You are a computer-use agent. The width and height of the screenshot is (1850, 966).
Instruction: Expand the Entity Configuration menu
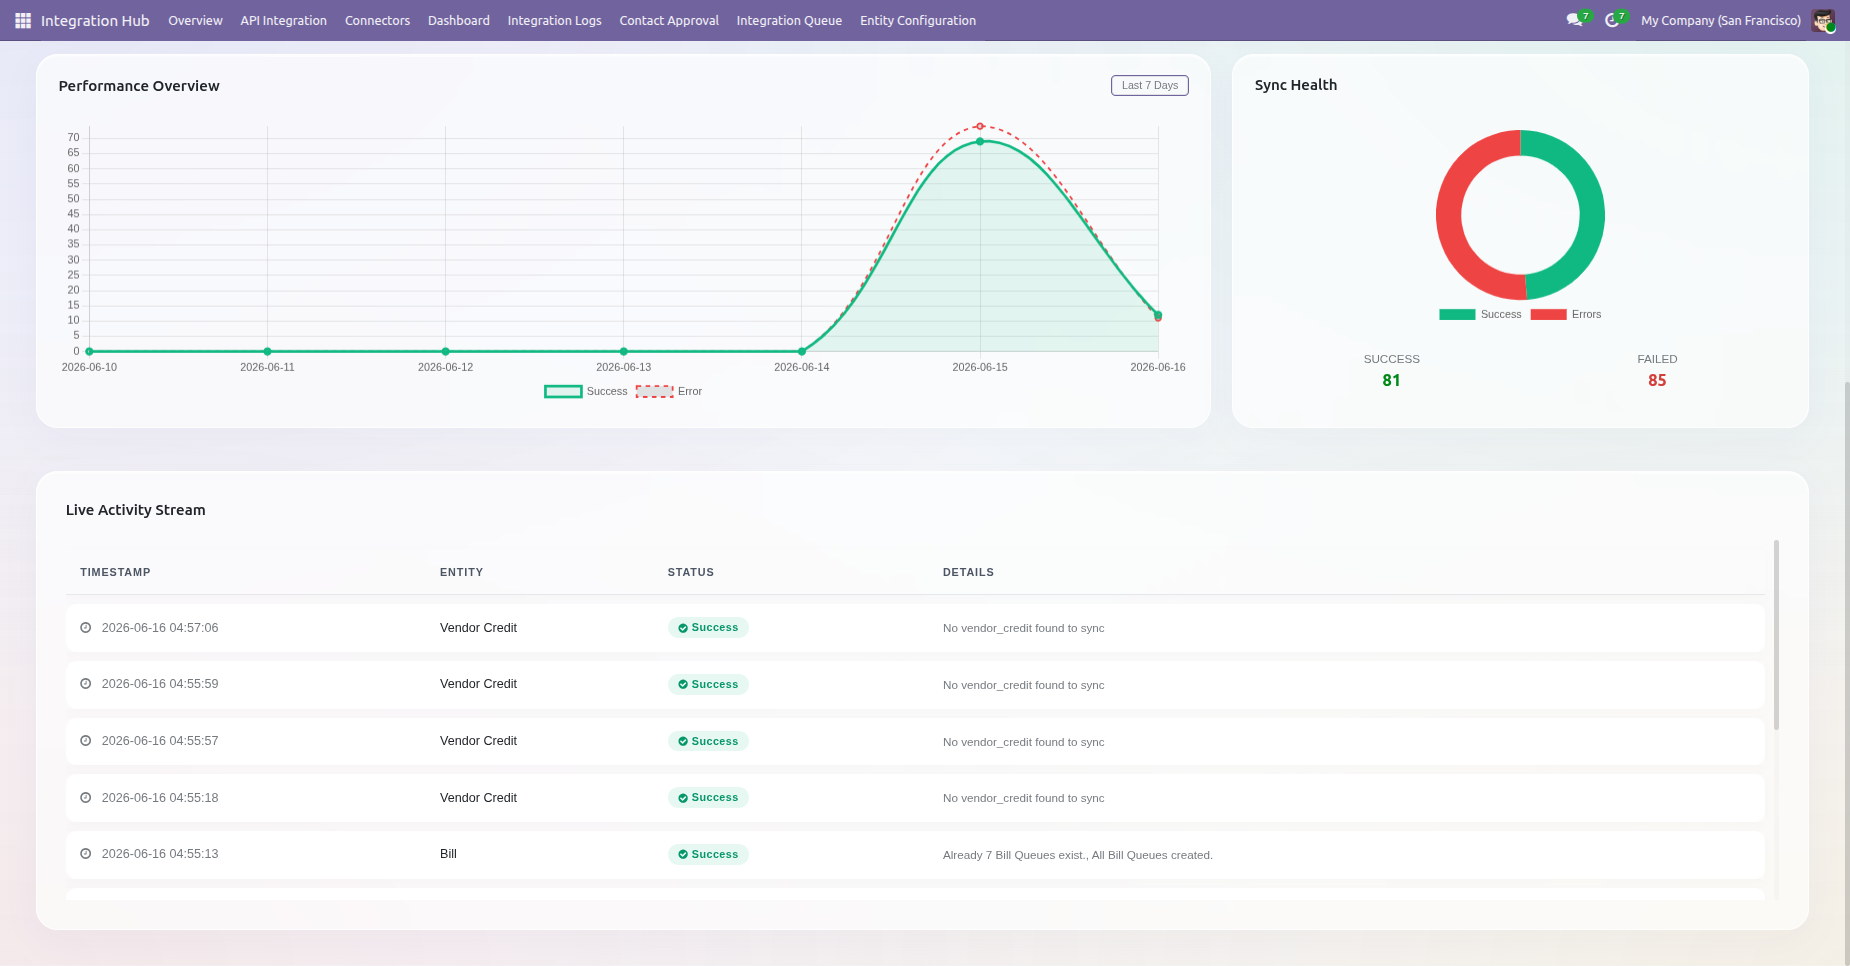click(x=918, y=20)
